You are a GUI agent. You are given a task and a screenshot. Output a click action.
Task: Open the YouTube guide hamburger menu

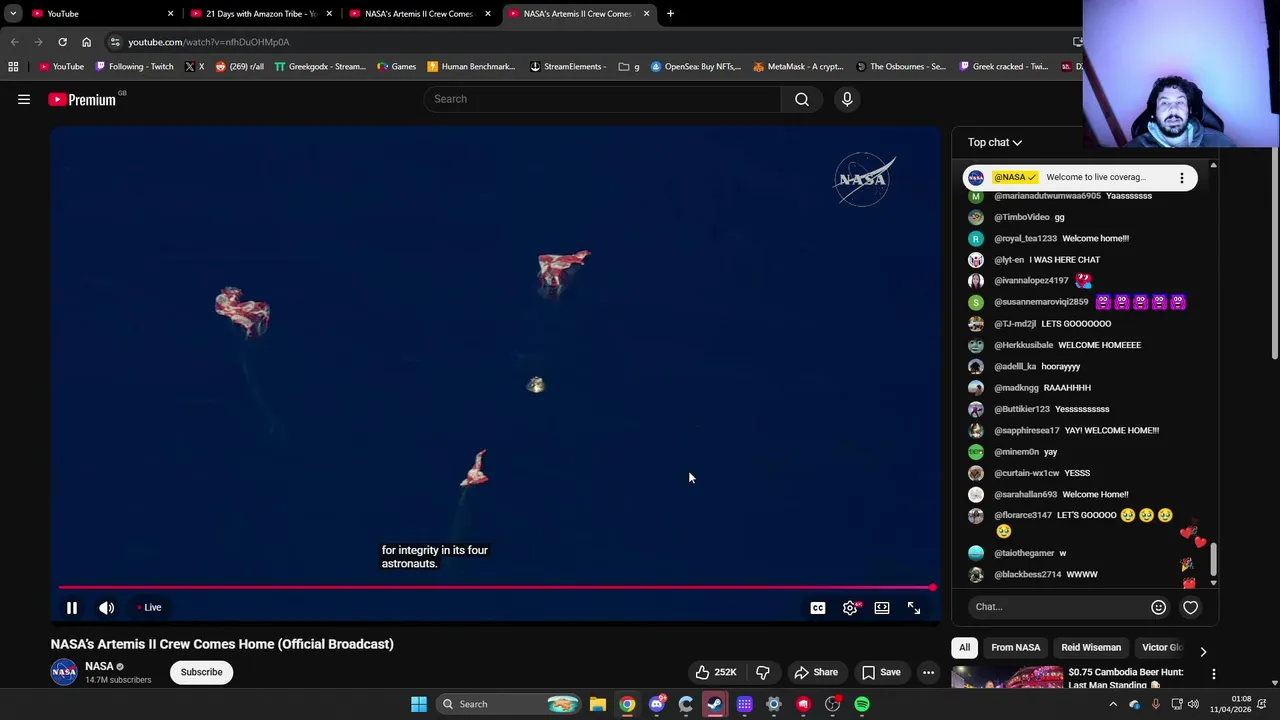click(24, 99)
